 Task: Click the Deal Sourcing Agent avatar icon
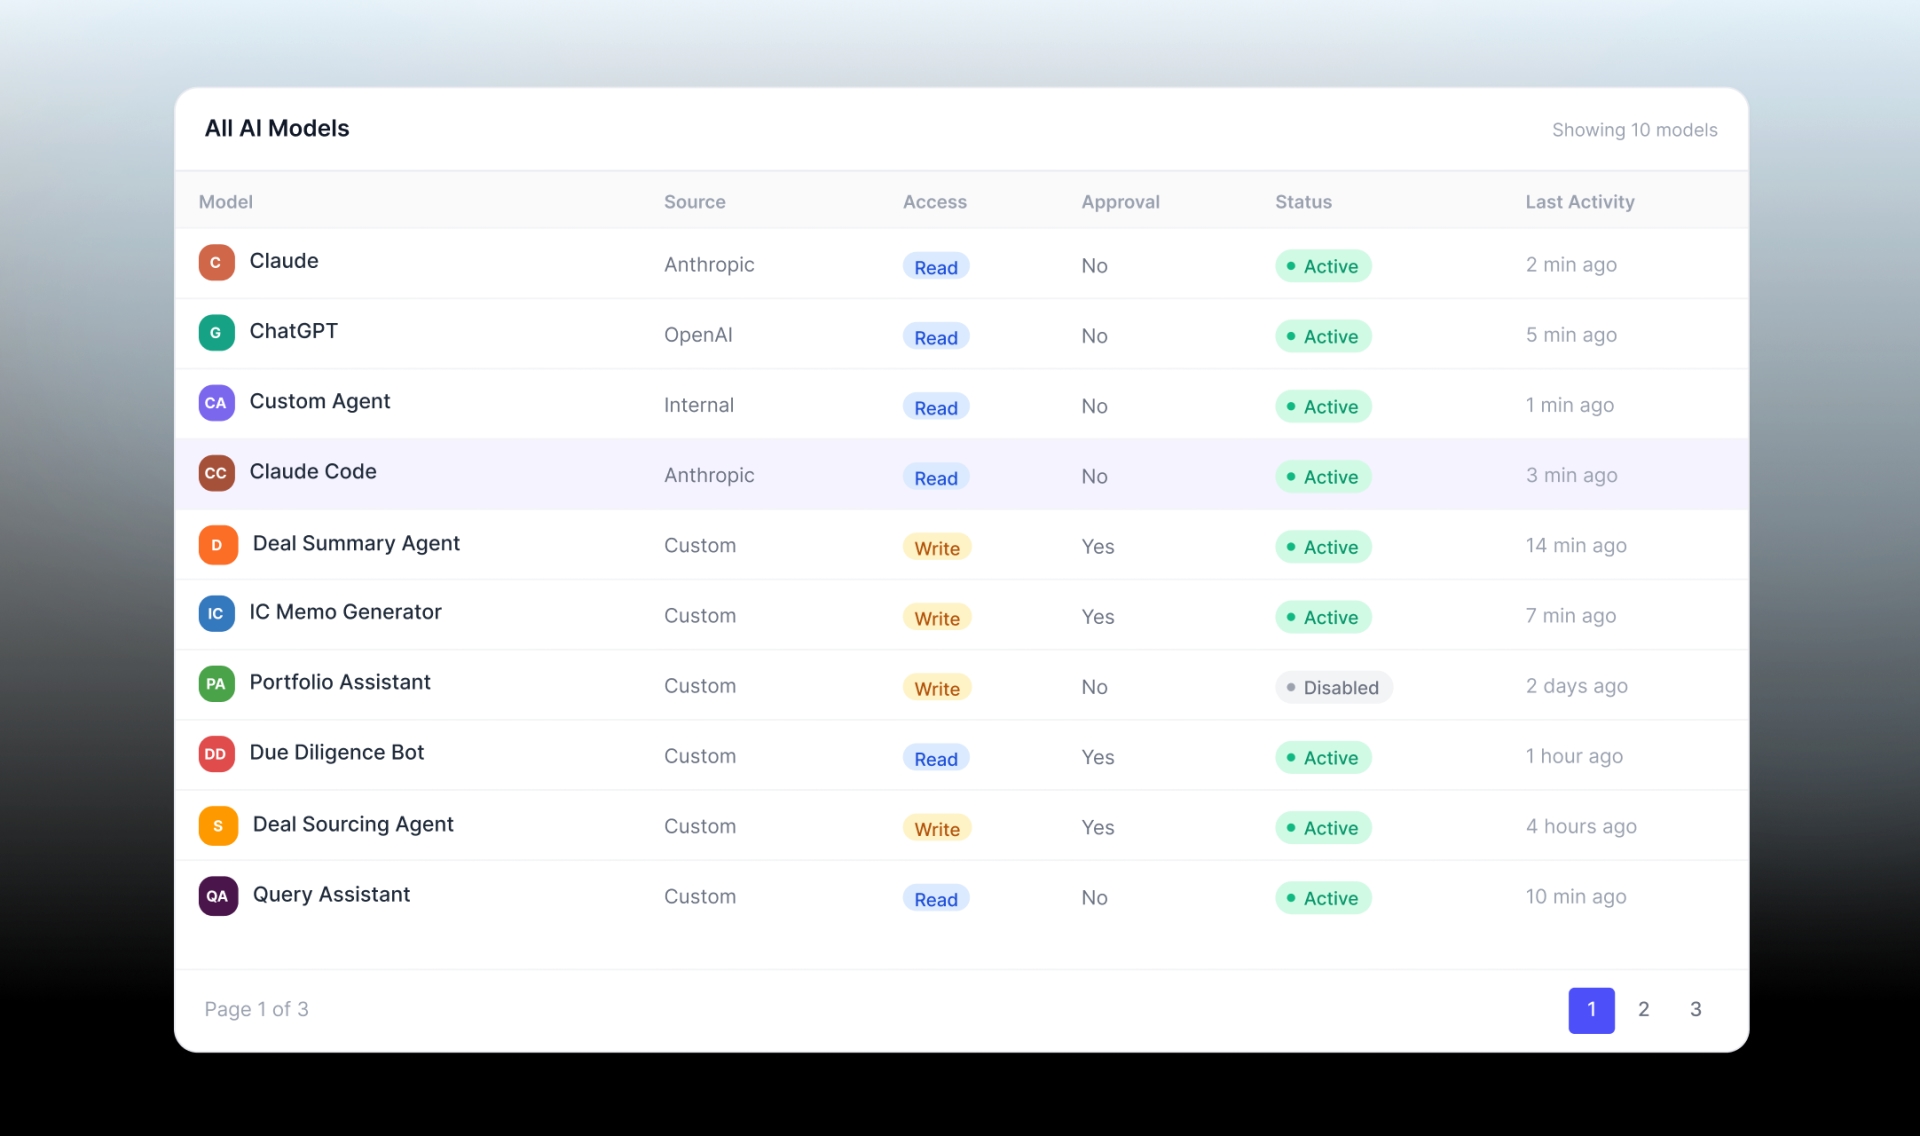[218, 826]
